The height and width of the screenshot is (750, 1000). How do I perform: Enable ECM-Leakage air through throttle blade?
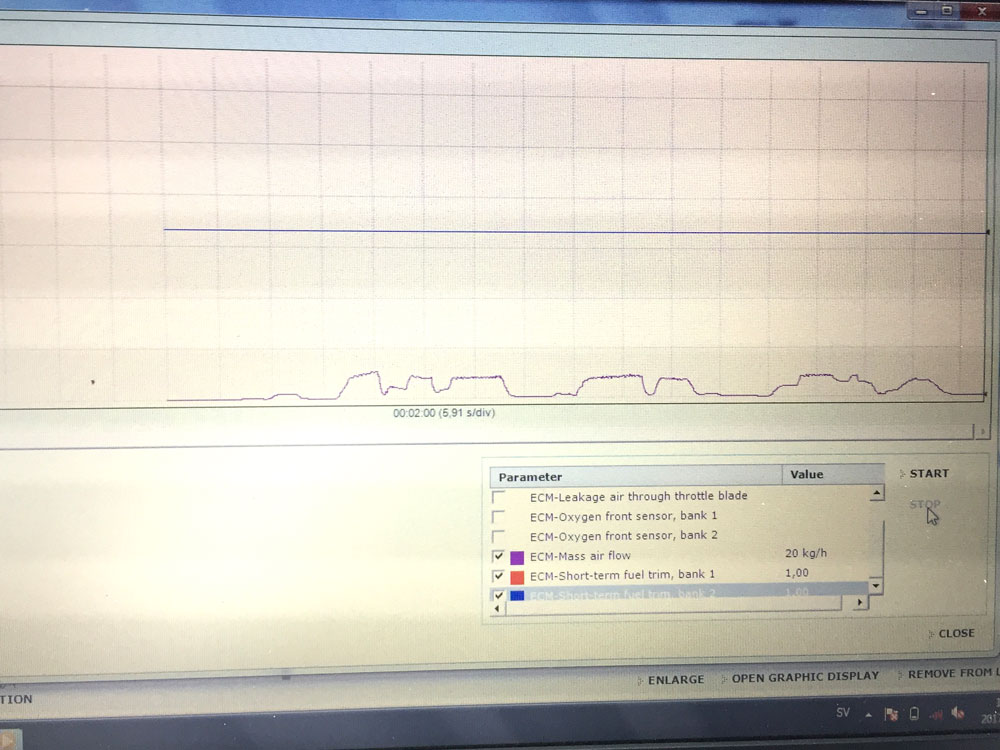[498, 497]
